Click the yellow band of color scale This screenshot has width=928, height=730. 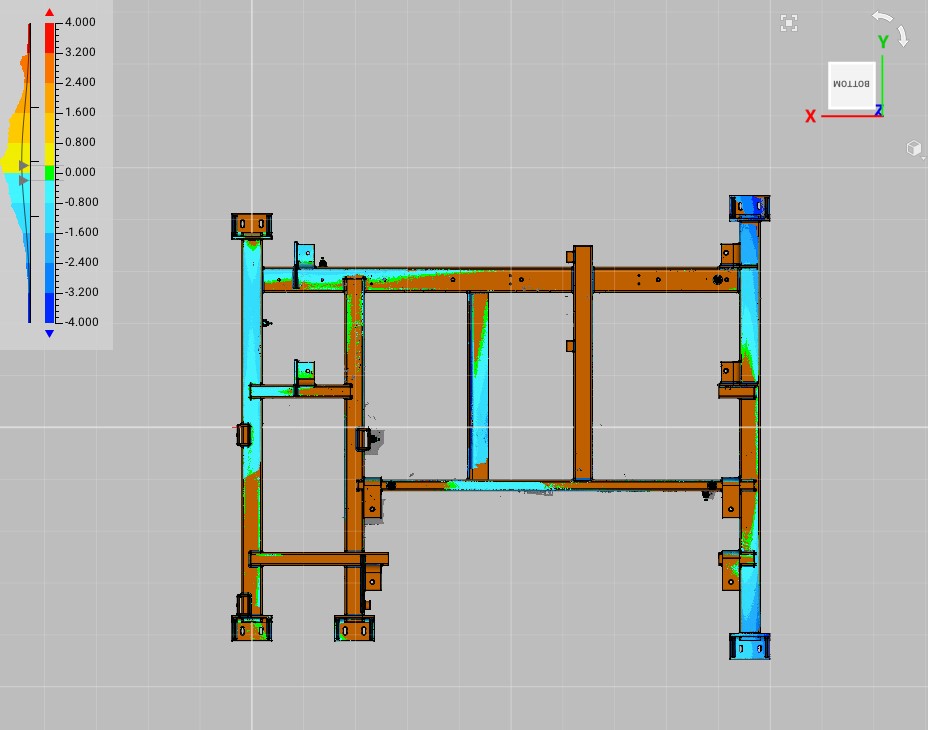[x=50, y=154]
